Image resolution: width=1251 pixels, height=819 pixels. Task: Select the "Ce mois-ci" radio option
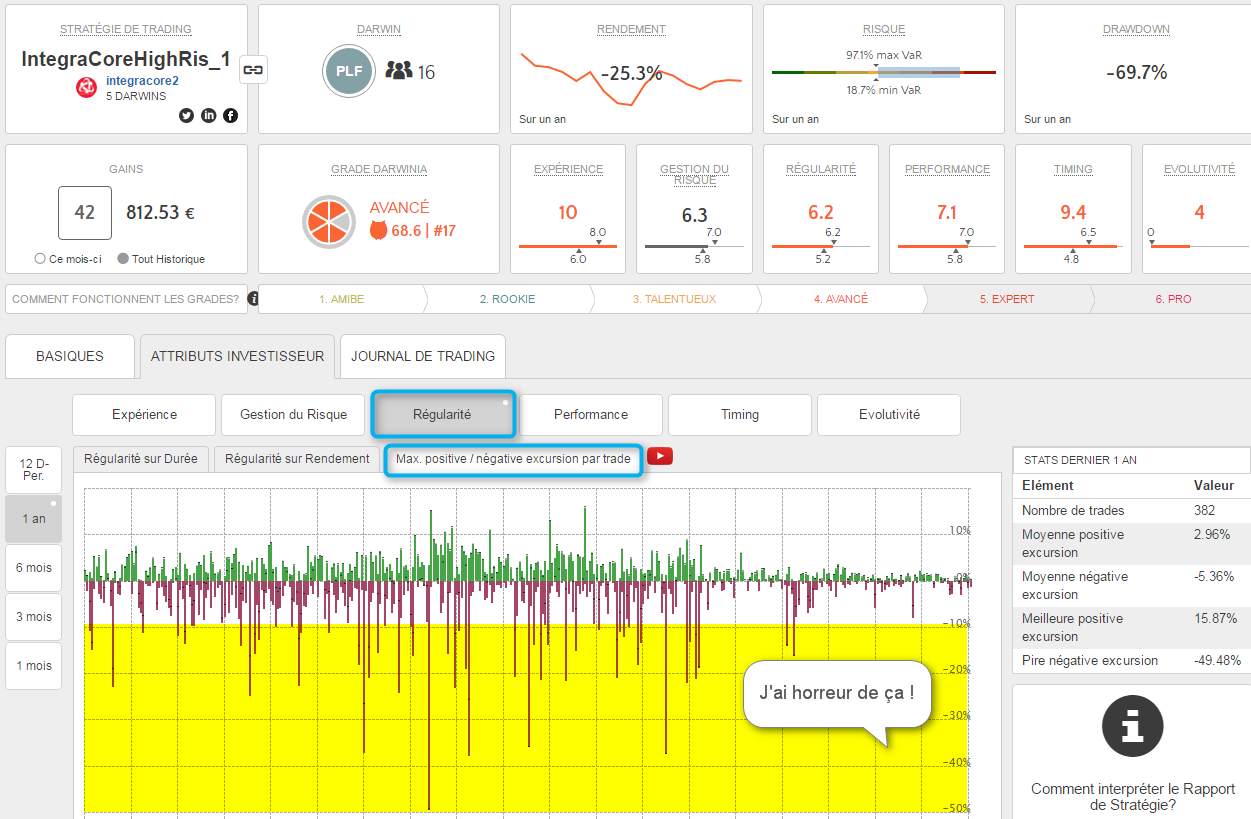40,259
